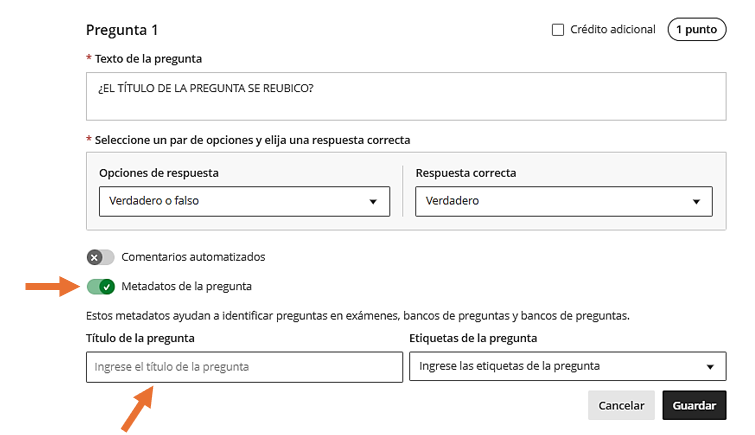Screen dimensions: 755x435
Task: Click the Respuesta correcta dropdown arrow
Action: pos(696,202)
